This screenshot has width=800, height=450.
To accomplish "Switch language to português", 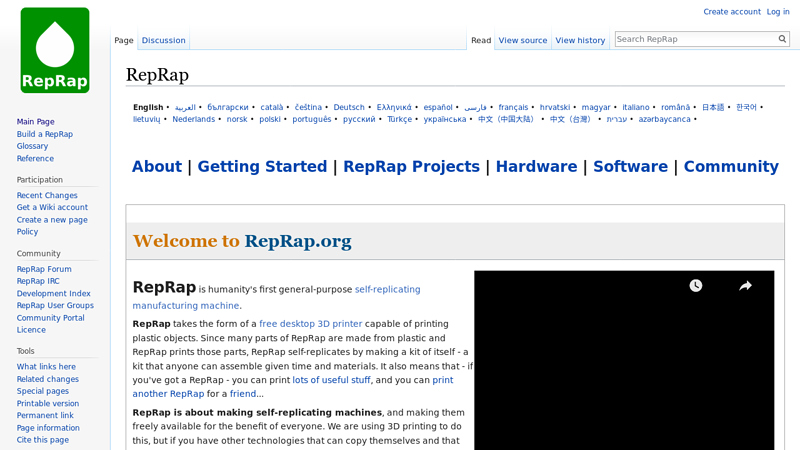I will [312, 119].
